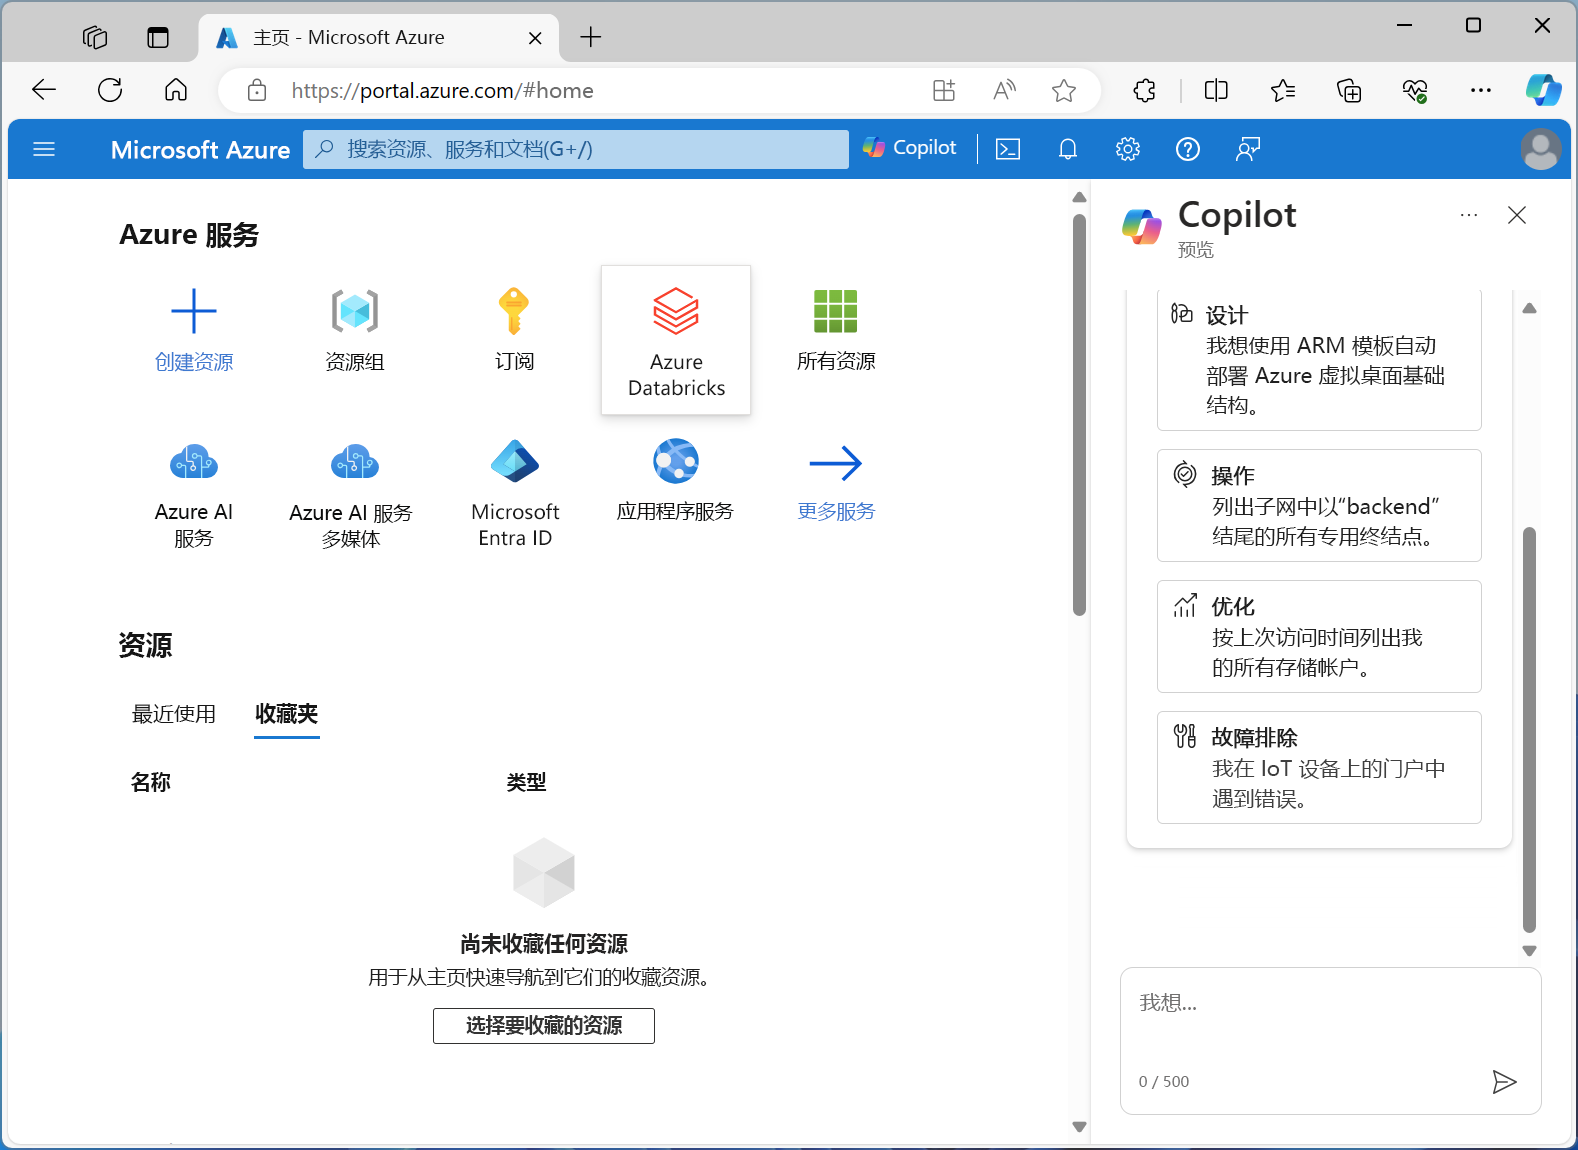Open Azure notifications bell
The height and width of the screenshot is (1150, 1578).
point(1068,149)
